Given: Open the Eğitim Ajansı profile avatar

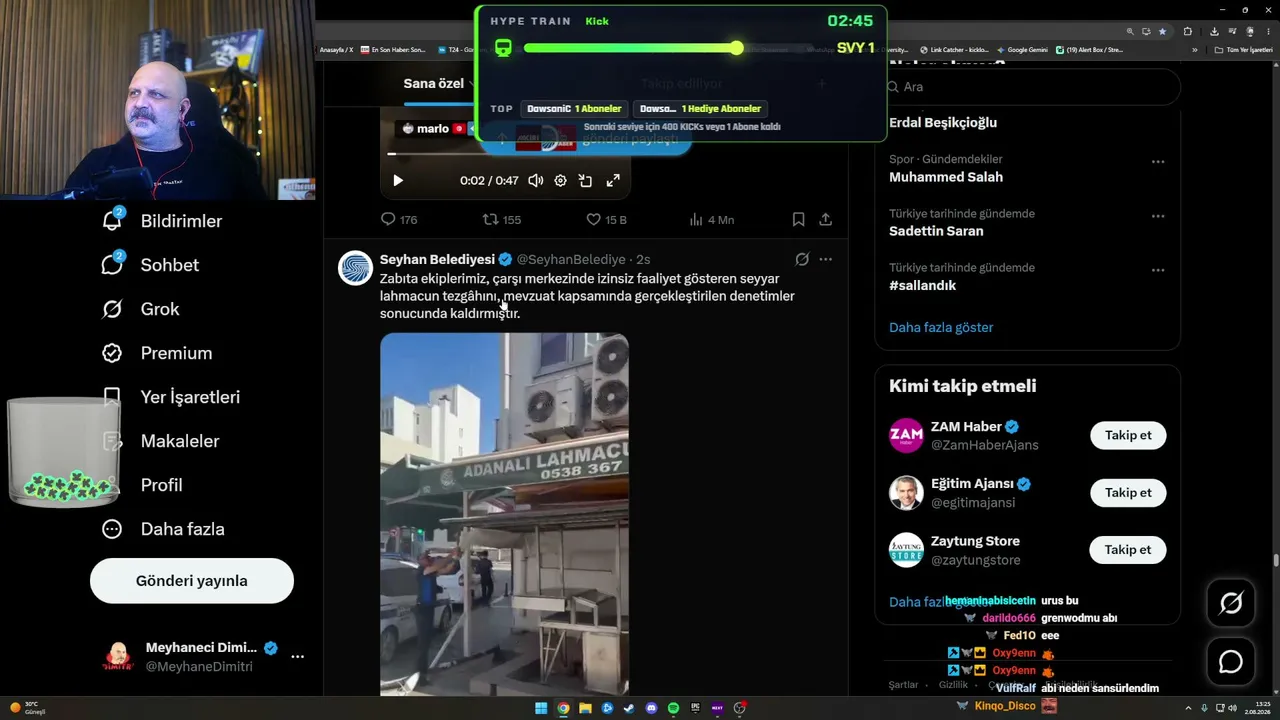Looking at the screenshot, I should (906, 492).
